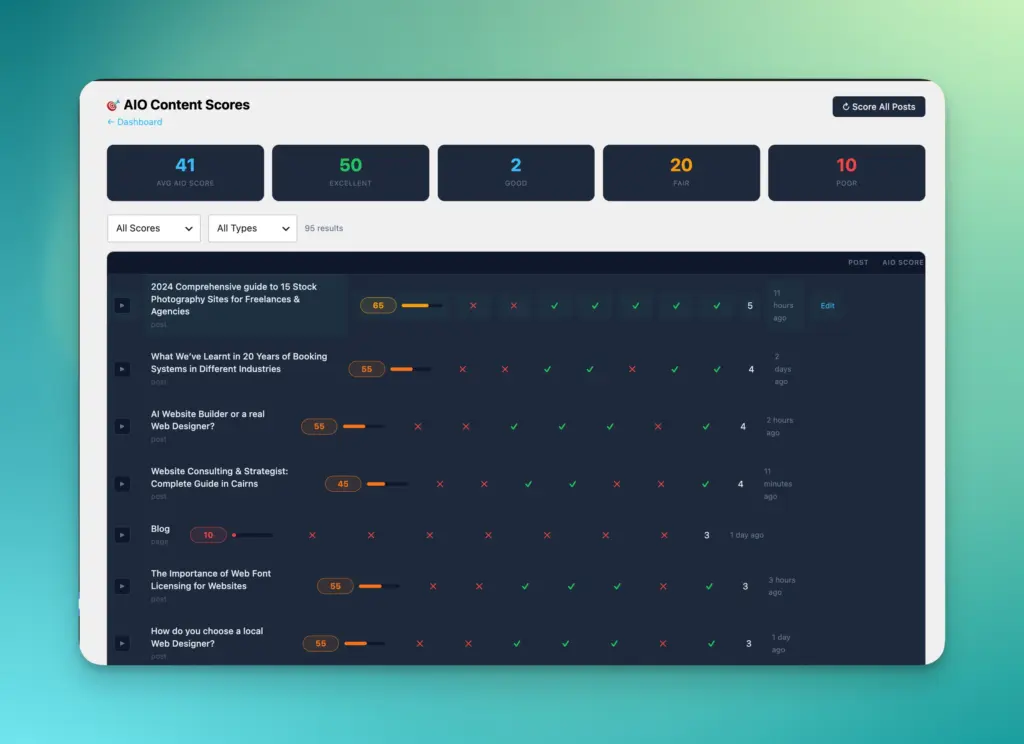Click the Score All Posts button
The image size is (1024, 744).
click(878, 106)
